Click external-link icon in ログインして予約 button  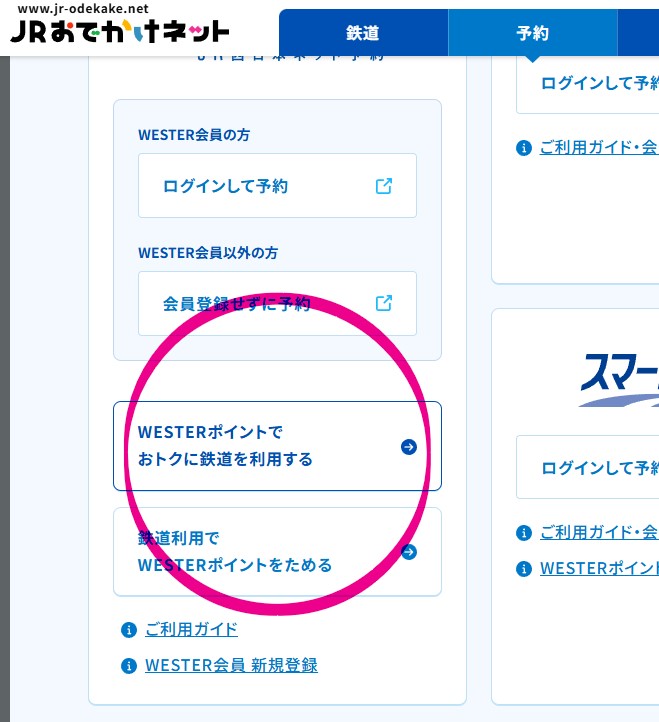(x=384, y=186)
